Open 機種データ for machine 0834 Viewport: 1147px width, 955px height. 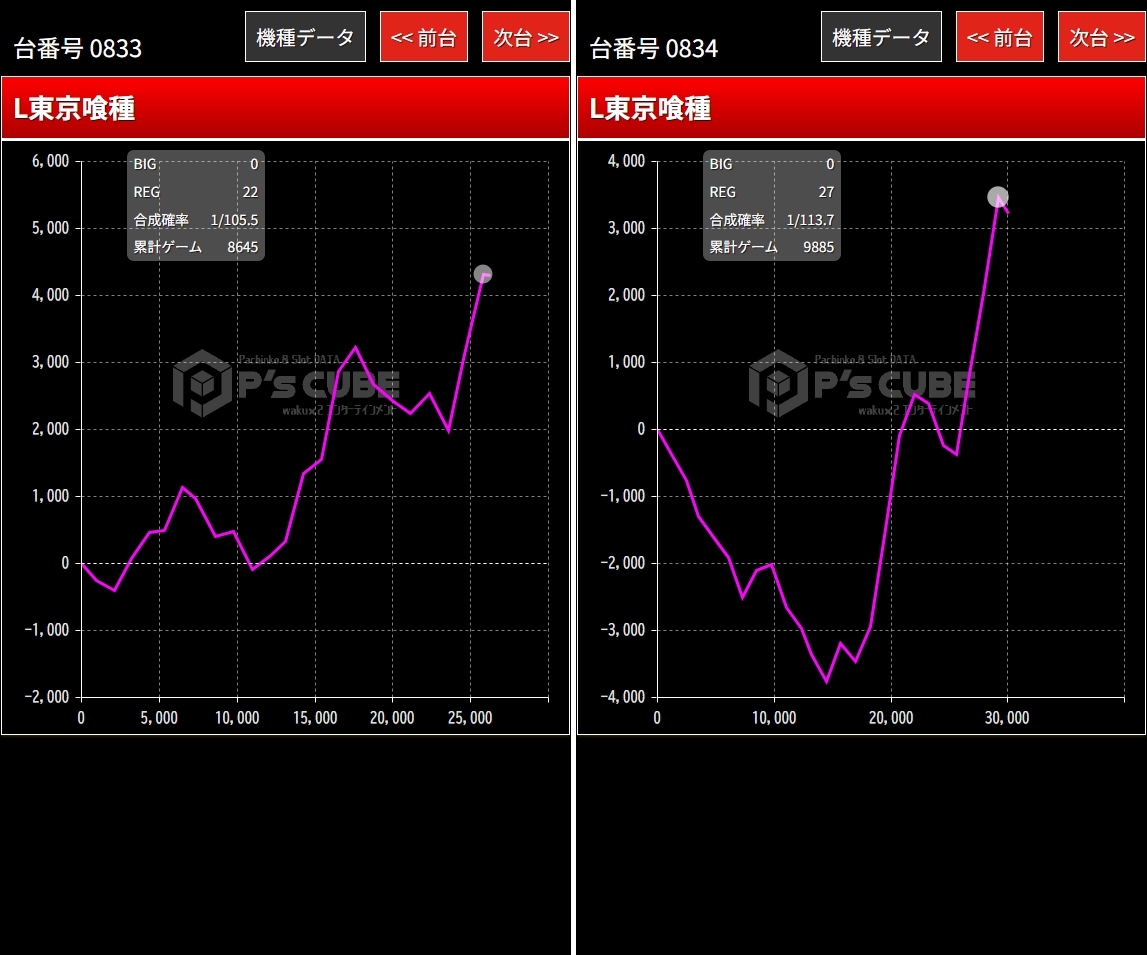coord(881,37)
